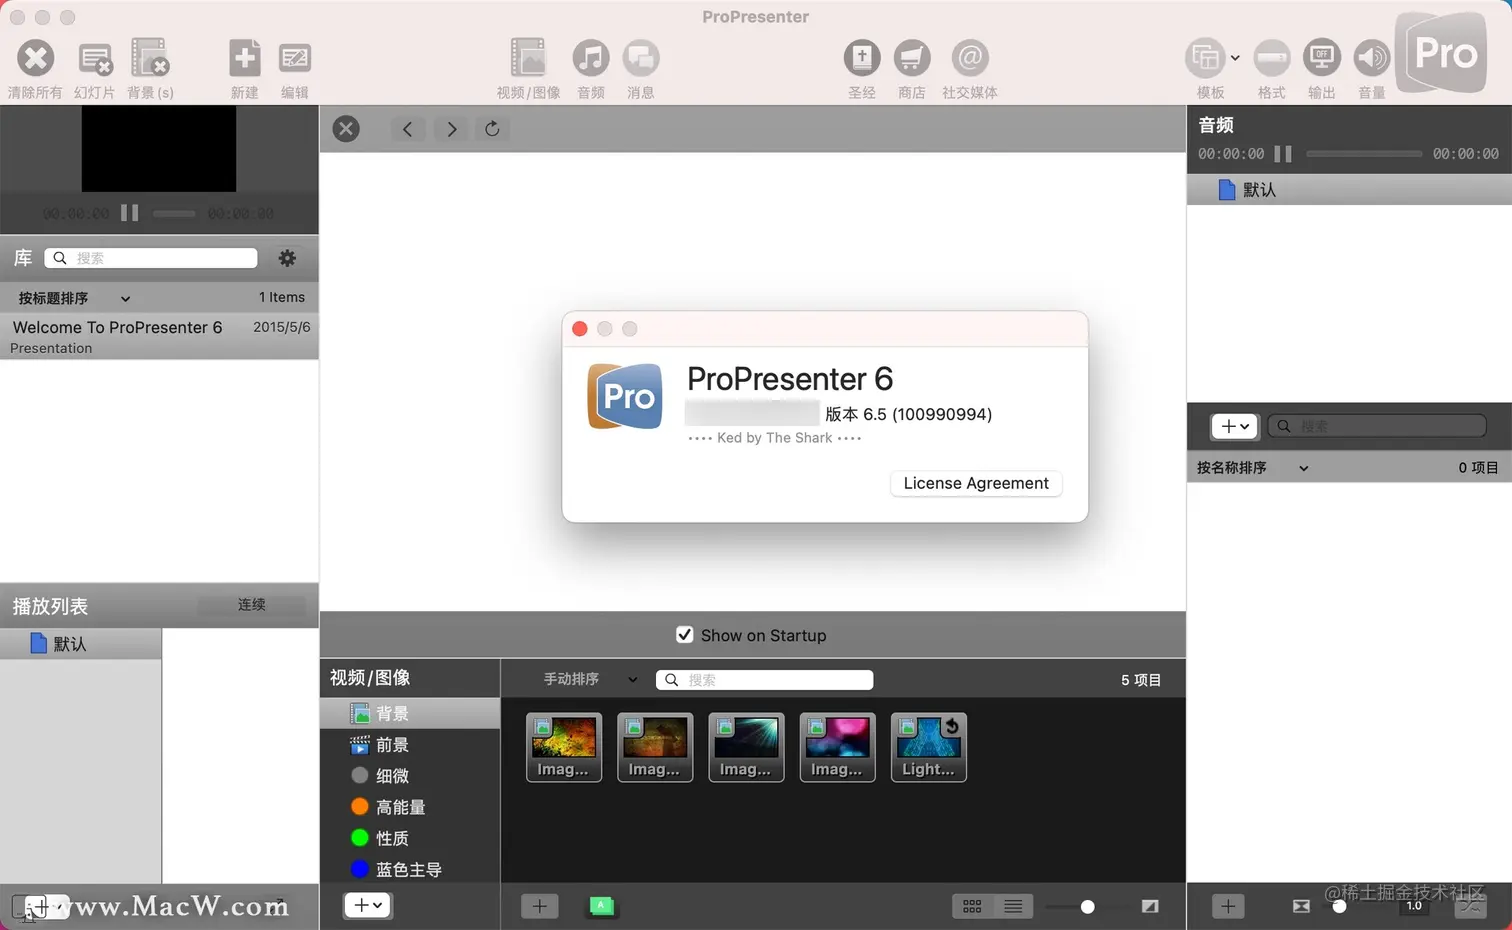This screenshot has height=930, width=1512.
Task: Click the License Agreement button
Action: click(976, 483)
